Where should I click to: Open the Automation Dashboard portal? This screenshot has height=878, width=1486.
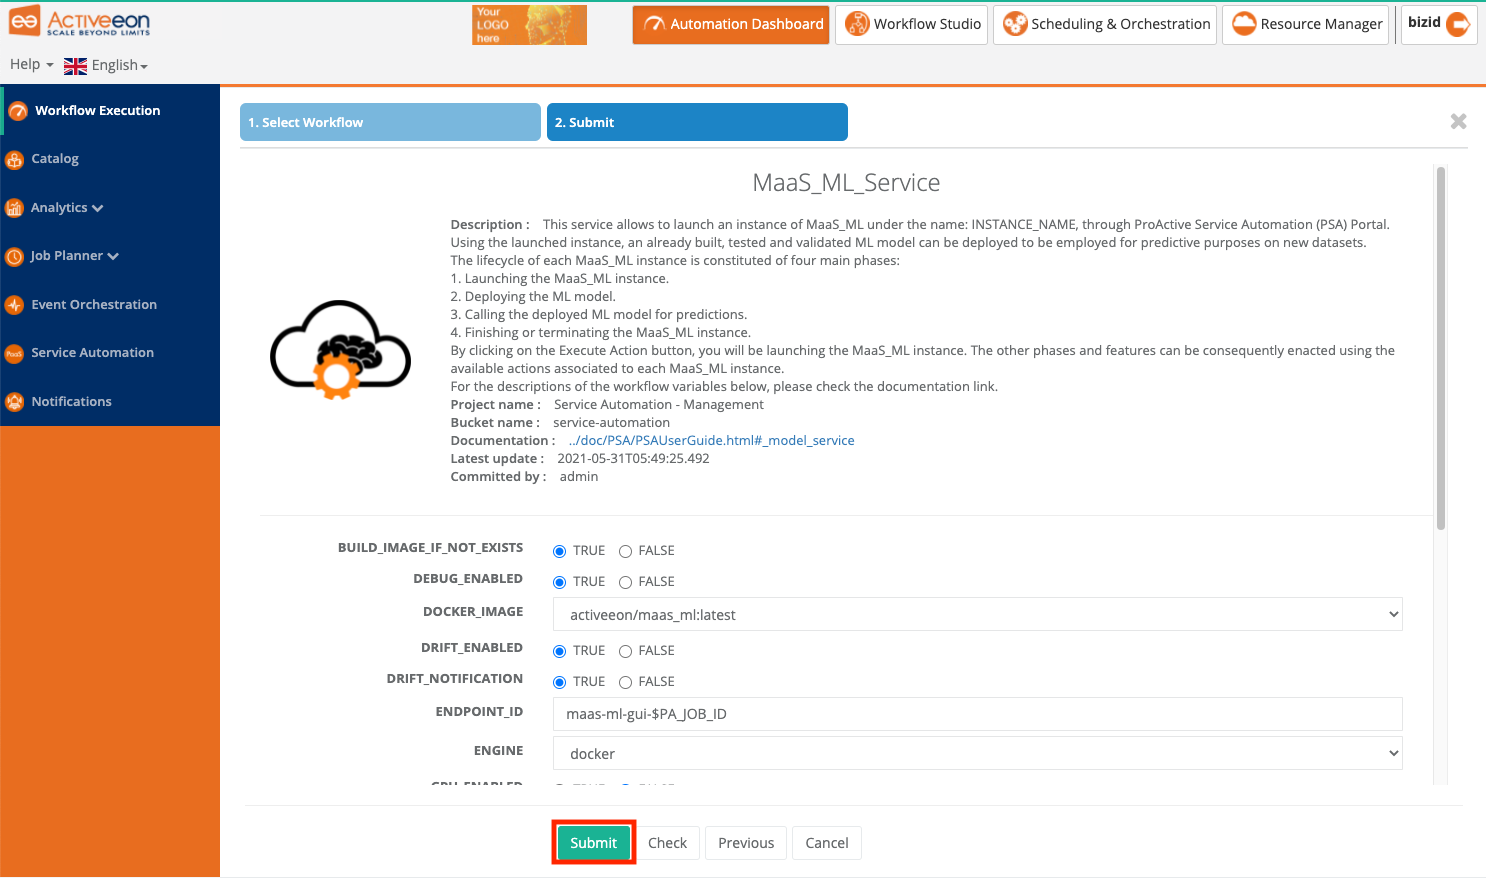[731, 24]
